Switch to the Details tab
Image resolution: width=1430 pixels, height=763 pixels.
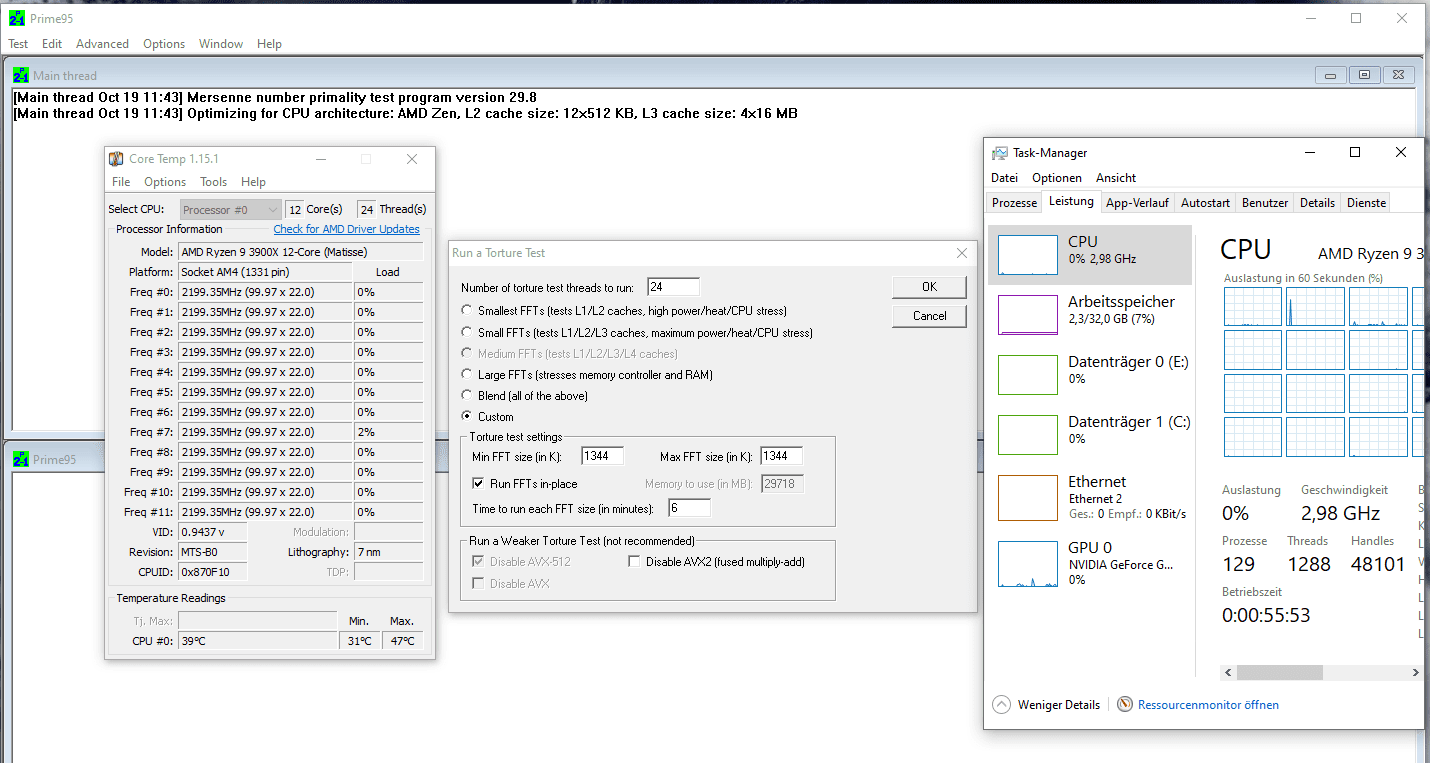coord(1317,202)
